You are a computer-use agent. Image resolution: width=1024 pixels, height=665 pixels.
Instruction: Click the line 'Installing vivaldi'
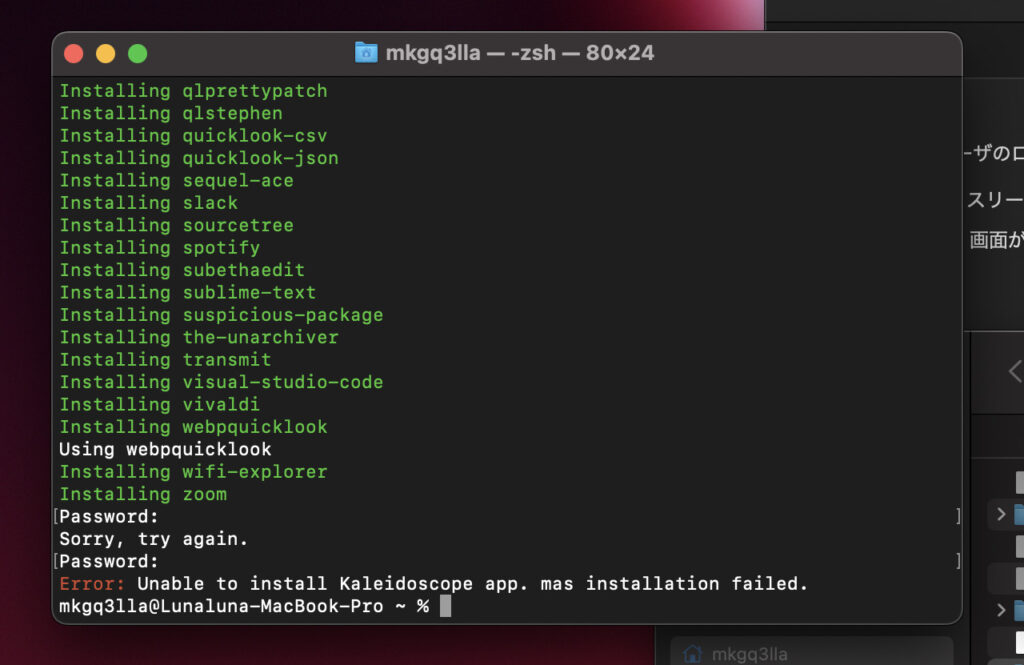(x=160, y=404)
